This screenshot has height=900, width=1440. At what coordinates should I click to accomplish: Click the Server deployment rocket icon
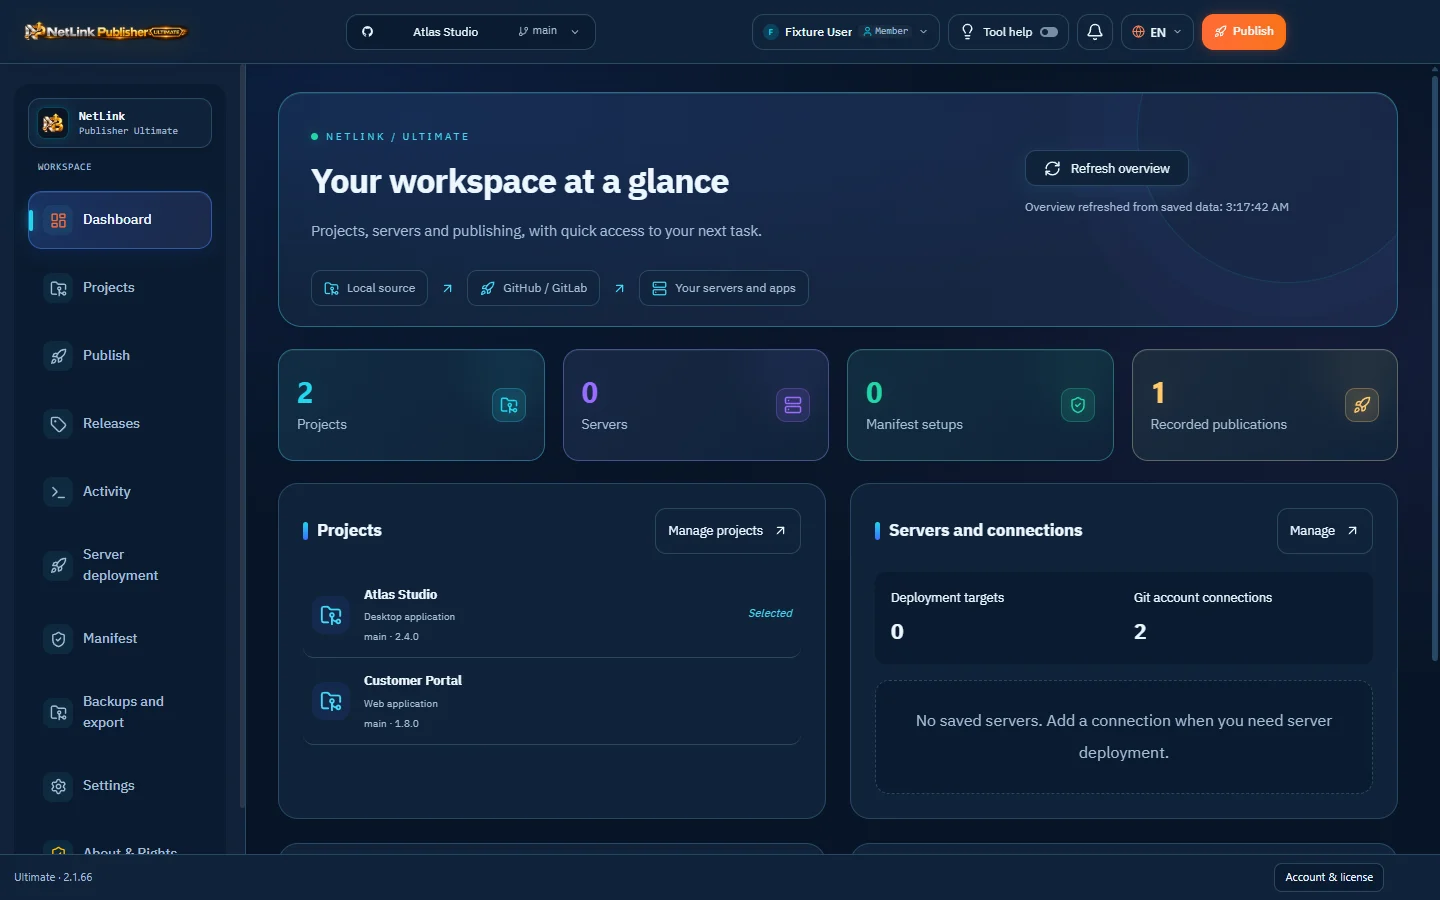pyautogui.click(x=59, y=565)
